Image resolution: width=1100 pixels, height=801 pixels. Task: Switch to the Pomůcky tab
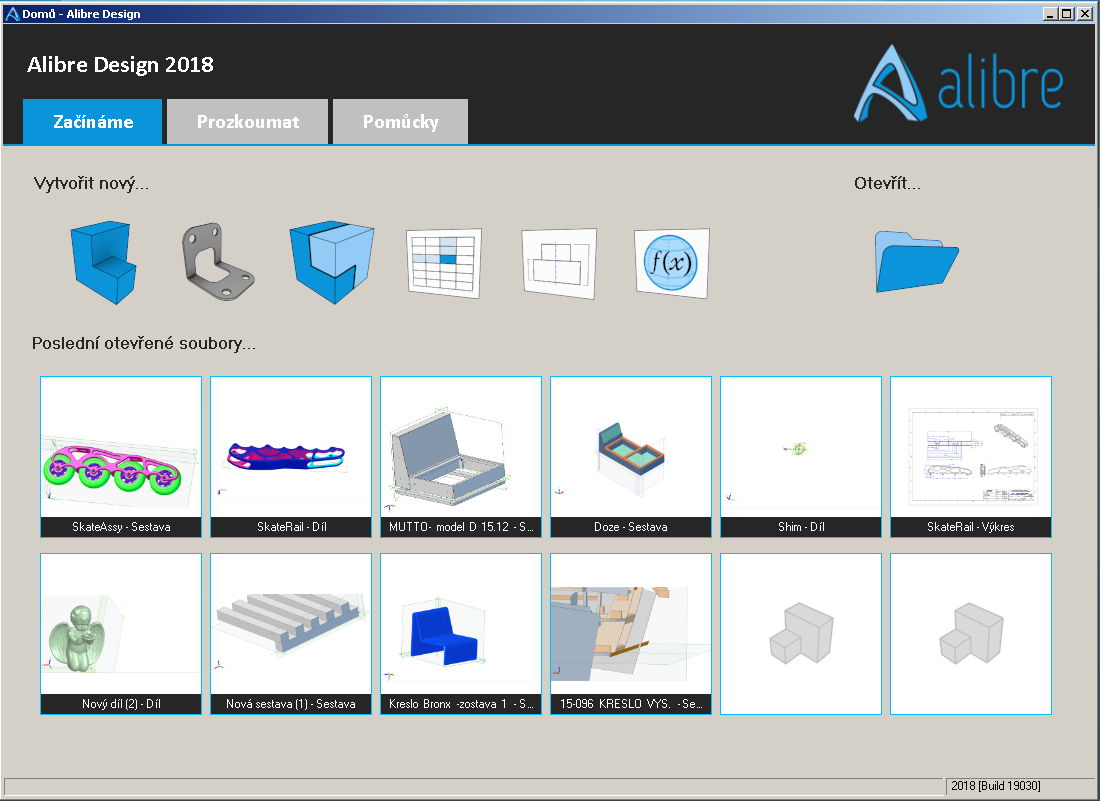[x=401, y=121]
